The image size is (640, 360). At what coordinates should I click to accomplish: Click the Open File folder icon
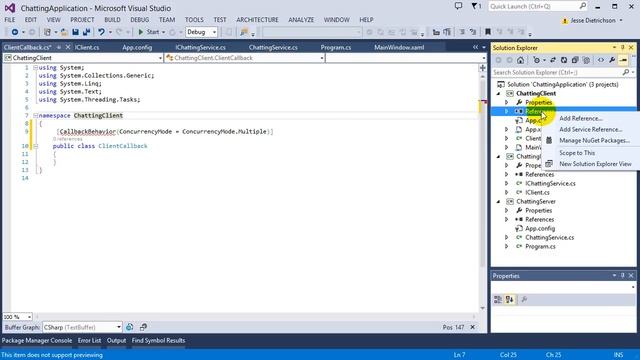tap(64, 32)
